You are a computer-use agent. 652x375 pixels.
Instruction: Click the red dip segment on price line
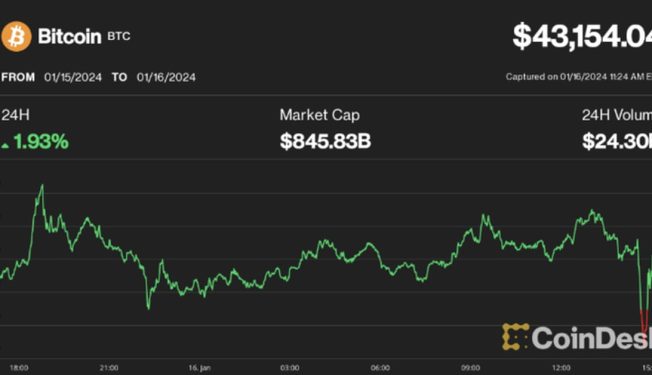coord(645,323)
